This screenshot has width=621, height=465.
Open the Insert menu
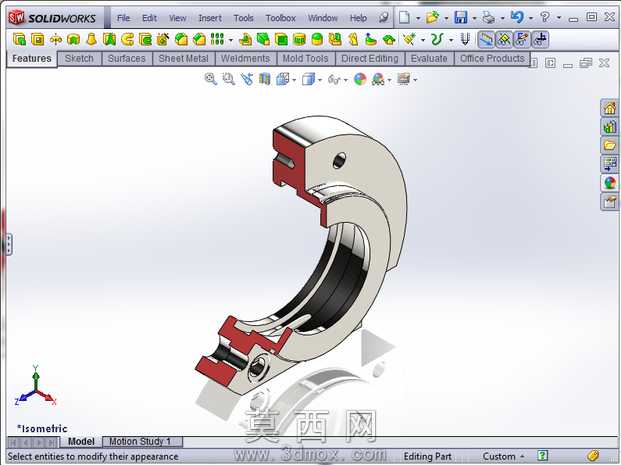(210, 18)
